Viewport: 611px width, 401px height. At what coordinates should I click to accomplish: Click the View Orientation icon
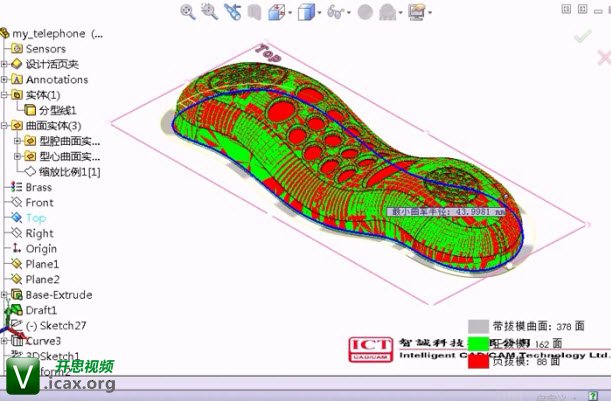pyautogui.click(x=277, y=12)
